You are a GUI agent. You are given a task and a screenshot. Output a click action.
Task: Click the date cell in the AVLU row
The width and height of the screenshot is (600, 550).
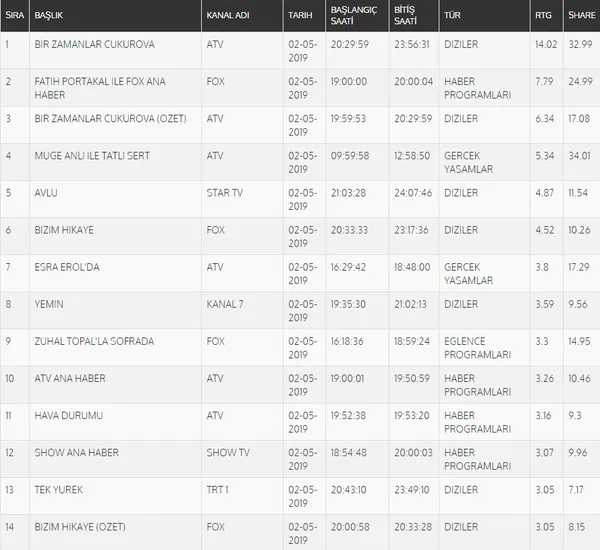[x=303, y=199]
